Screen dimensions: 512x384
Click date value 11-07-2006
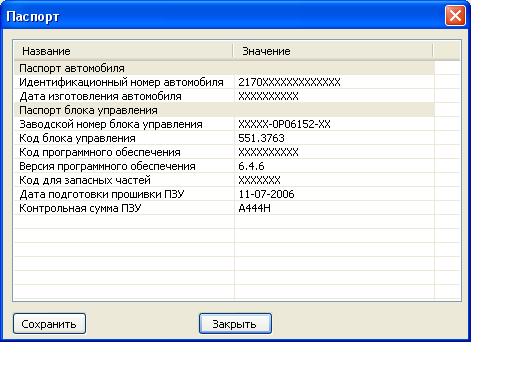266,194
